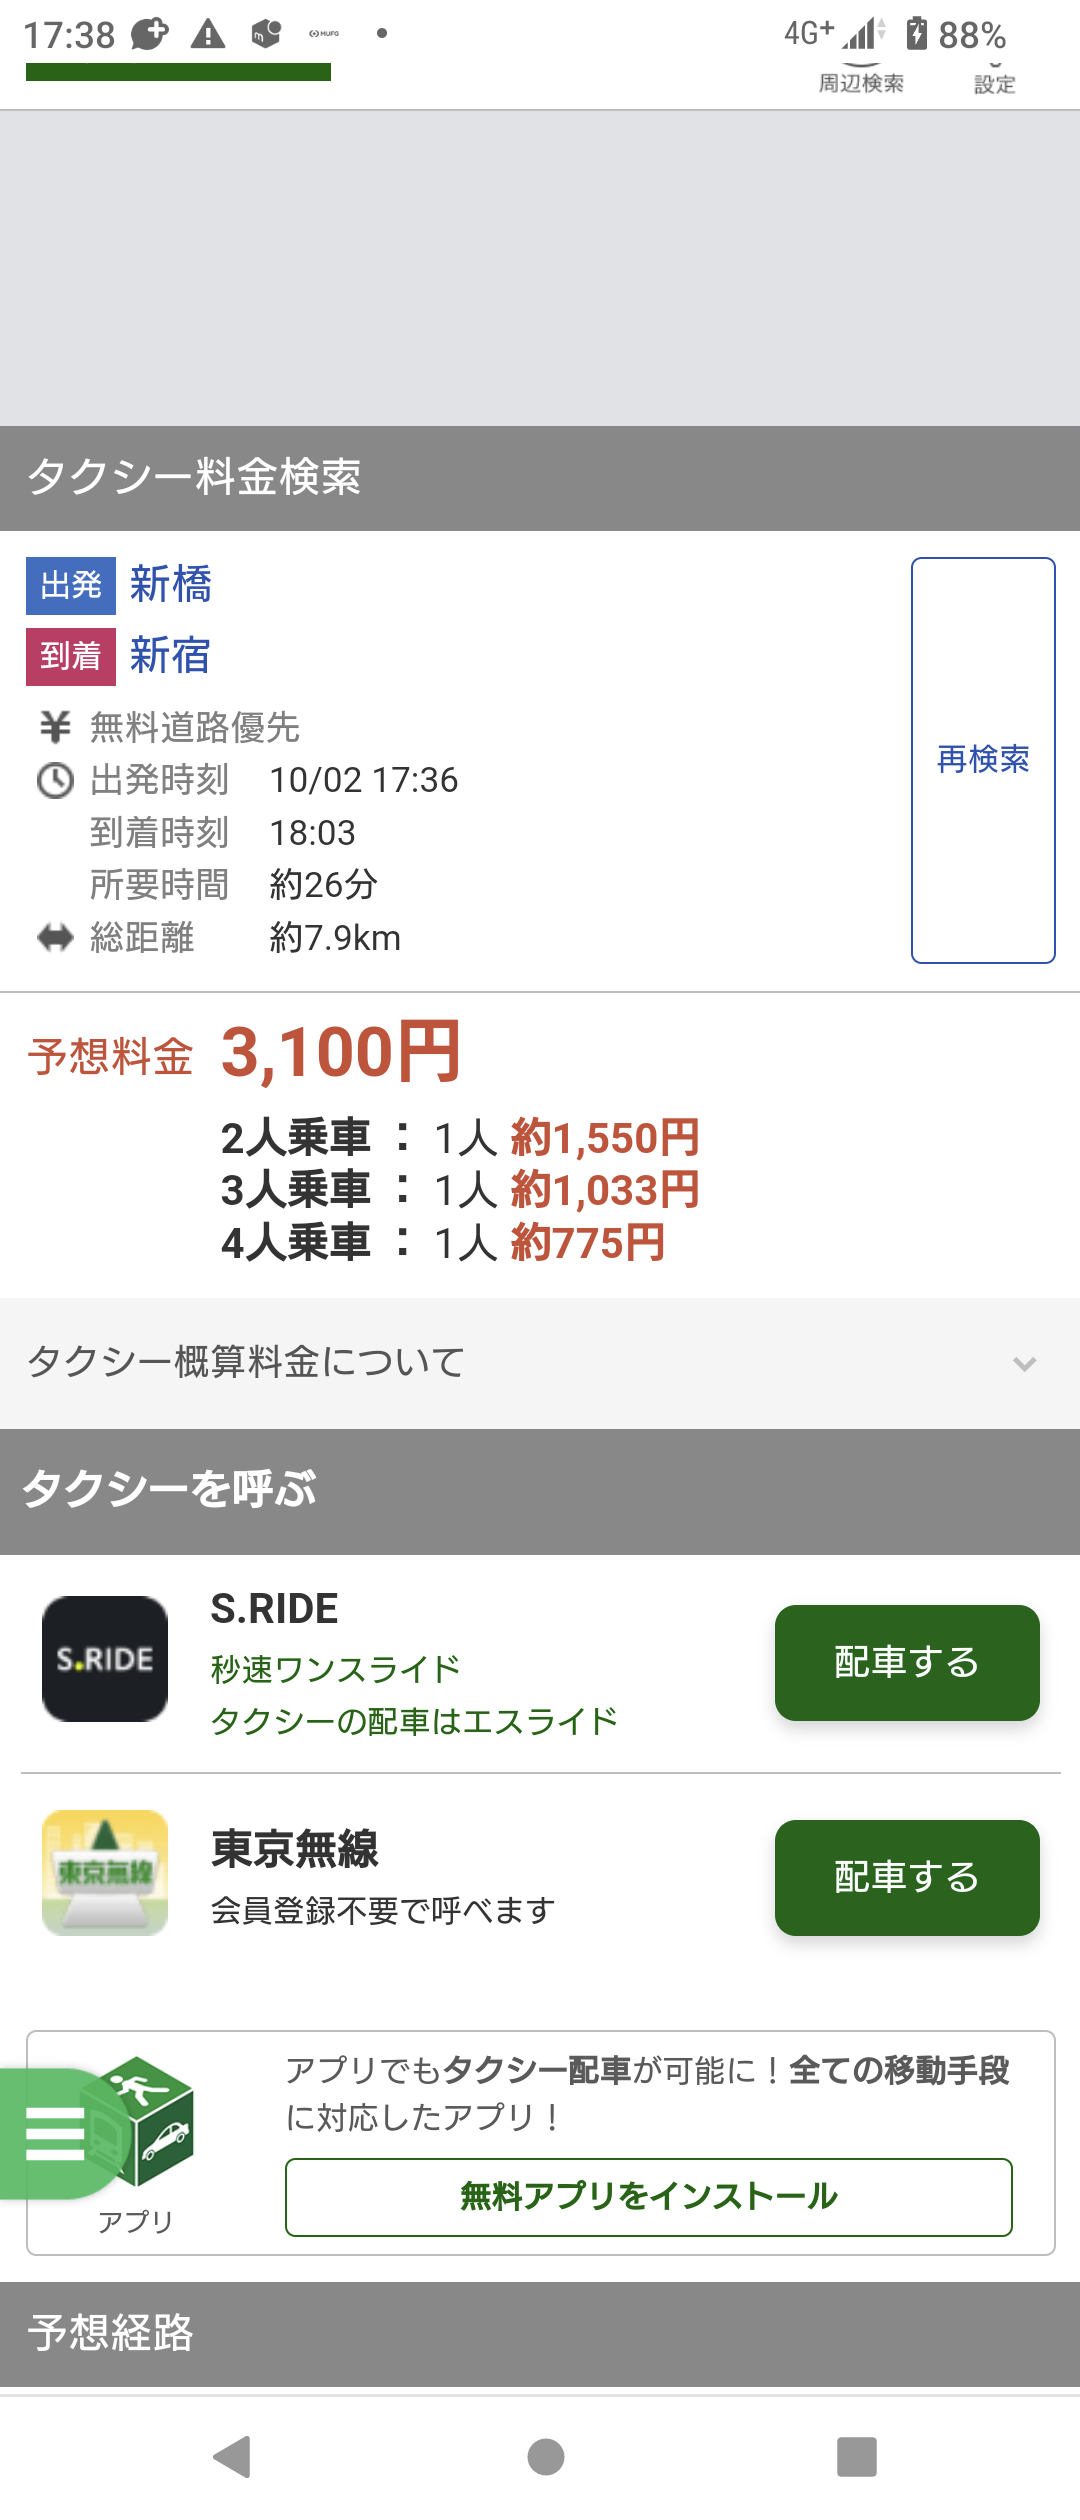Tap the Android home circle button
The image size is (1080, 2520).
pos(546,2457)
